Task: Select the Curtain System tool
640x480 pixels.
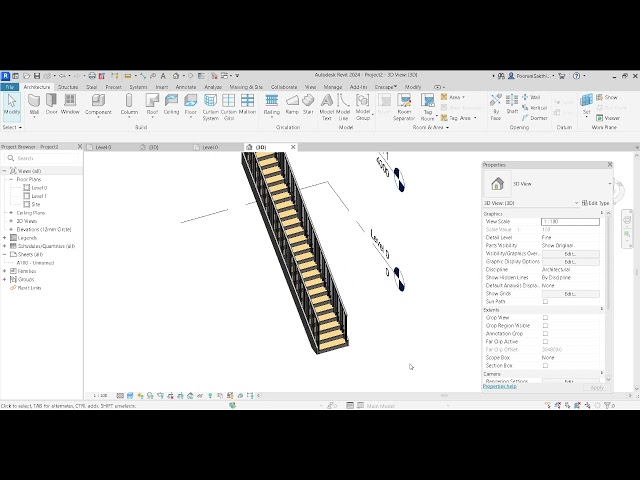Action: 211,107
